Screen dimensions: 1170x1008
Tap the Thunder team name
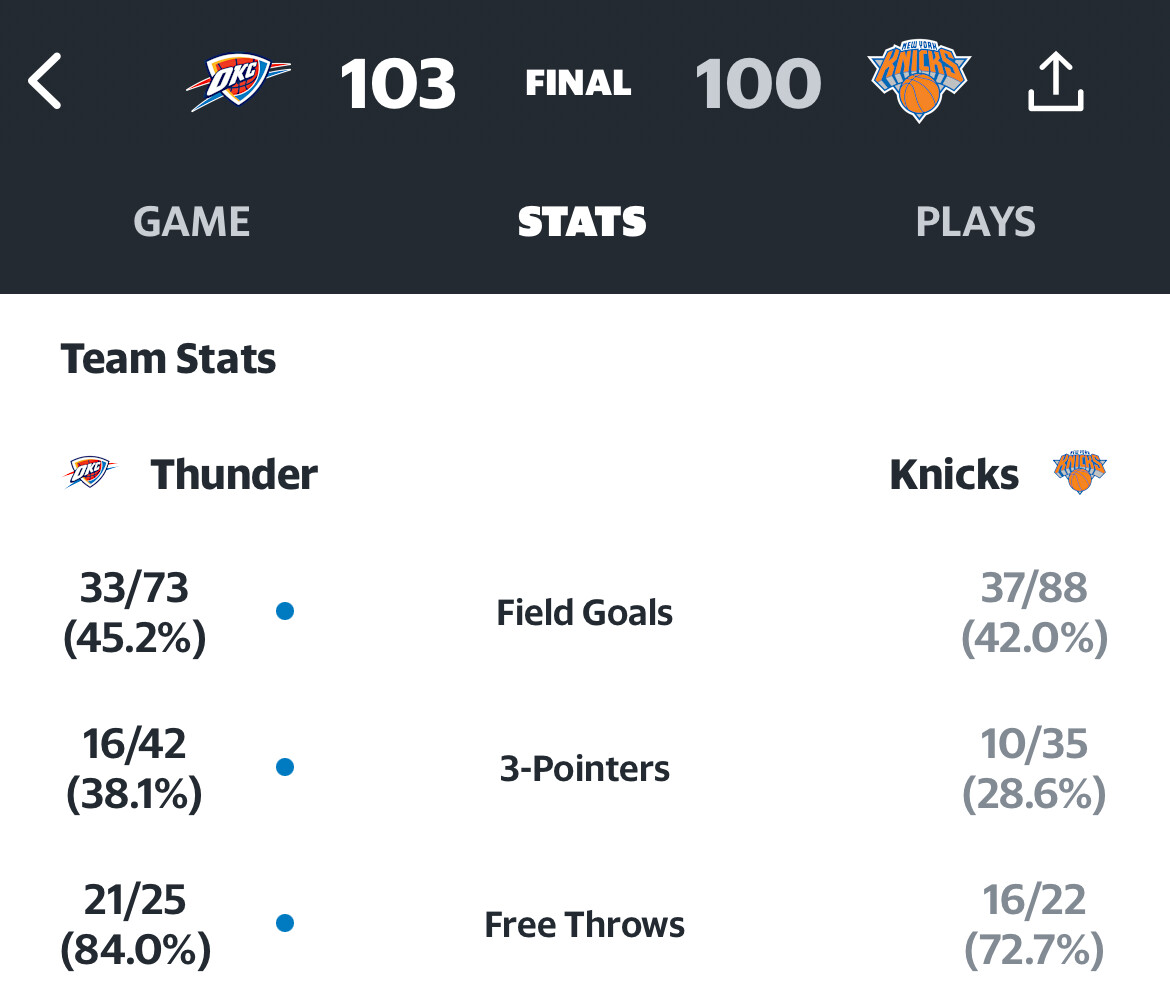[234, 474]
